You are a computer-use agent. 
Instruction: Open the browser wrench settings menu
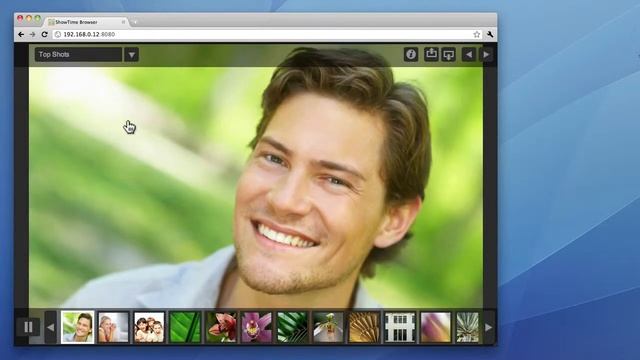click(490, 35)
